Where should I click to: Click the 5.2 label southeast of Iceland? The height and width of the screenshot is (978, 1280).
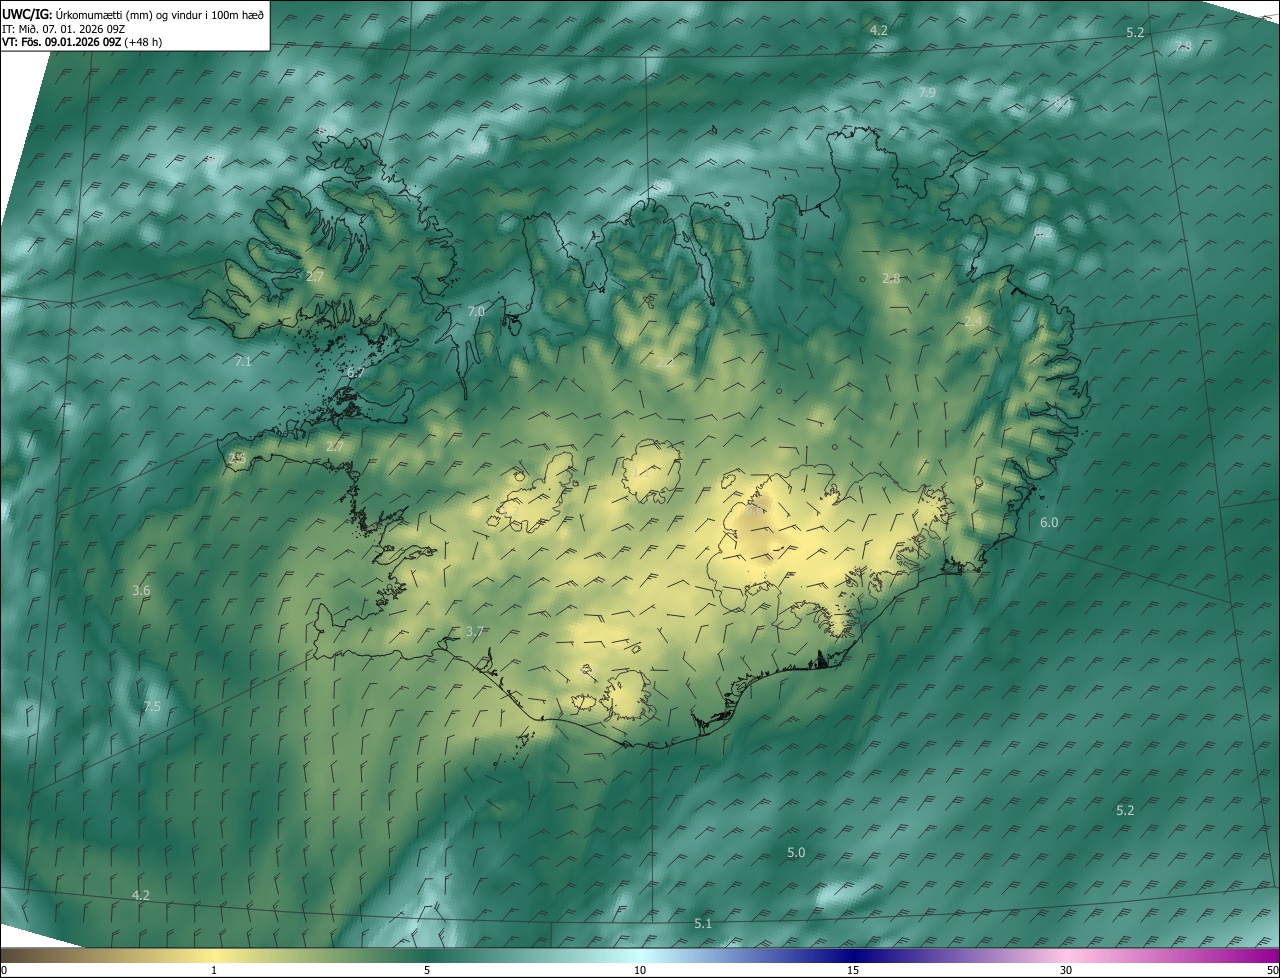[x=1125, y=810]
